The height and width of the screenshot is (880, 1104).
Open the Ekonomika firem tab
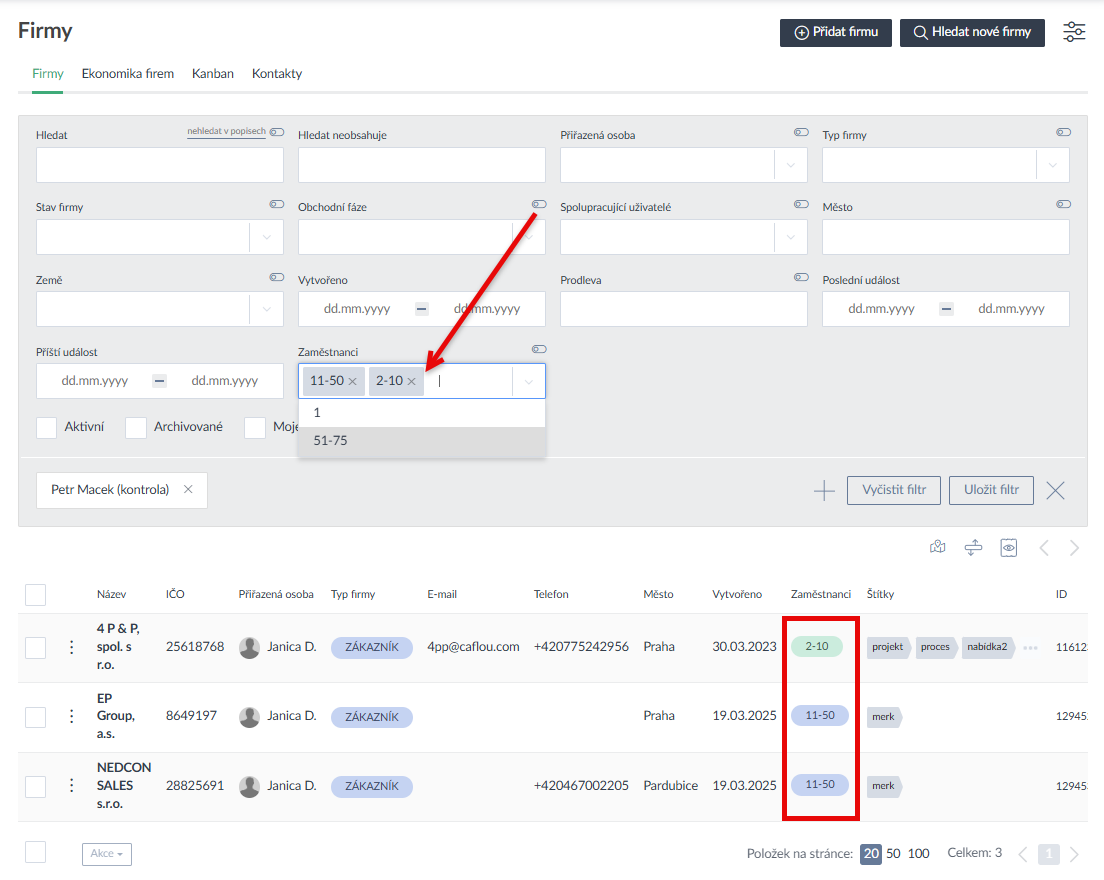(x=128, y=74)
